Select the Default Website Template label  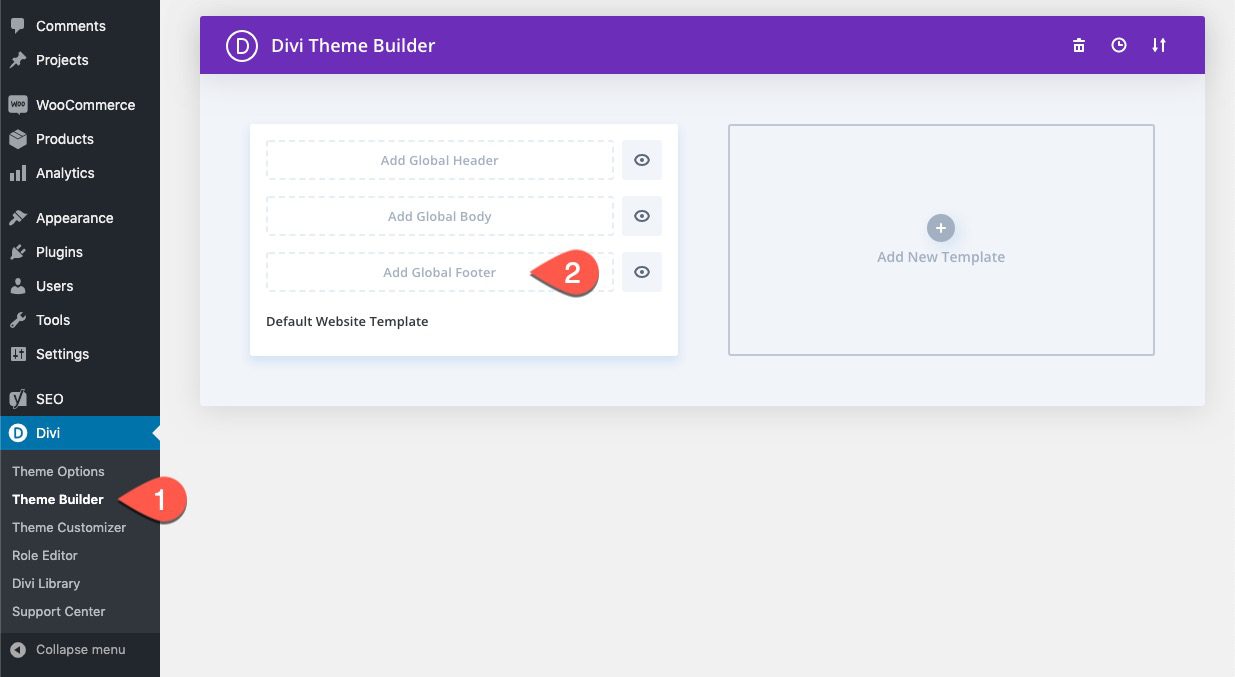346,321
